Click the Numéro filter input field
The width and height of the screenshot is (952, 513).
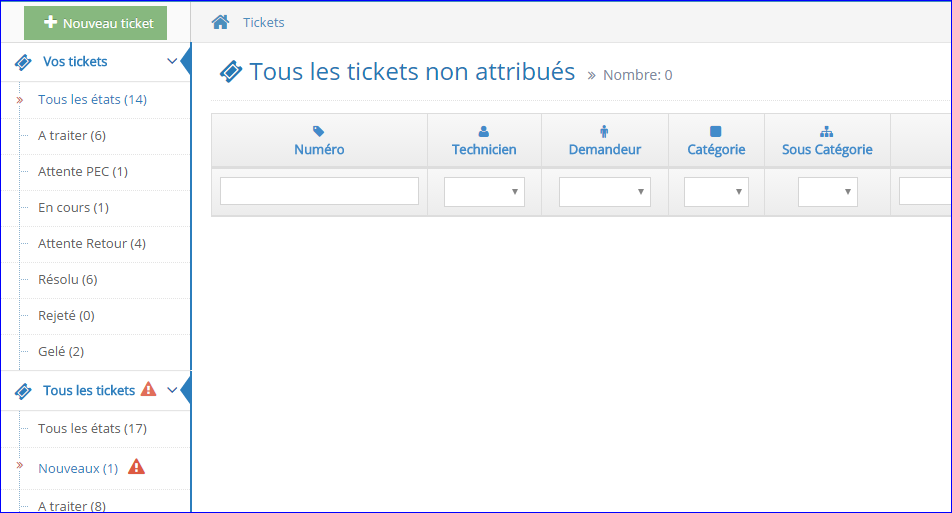point(319,191)
